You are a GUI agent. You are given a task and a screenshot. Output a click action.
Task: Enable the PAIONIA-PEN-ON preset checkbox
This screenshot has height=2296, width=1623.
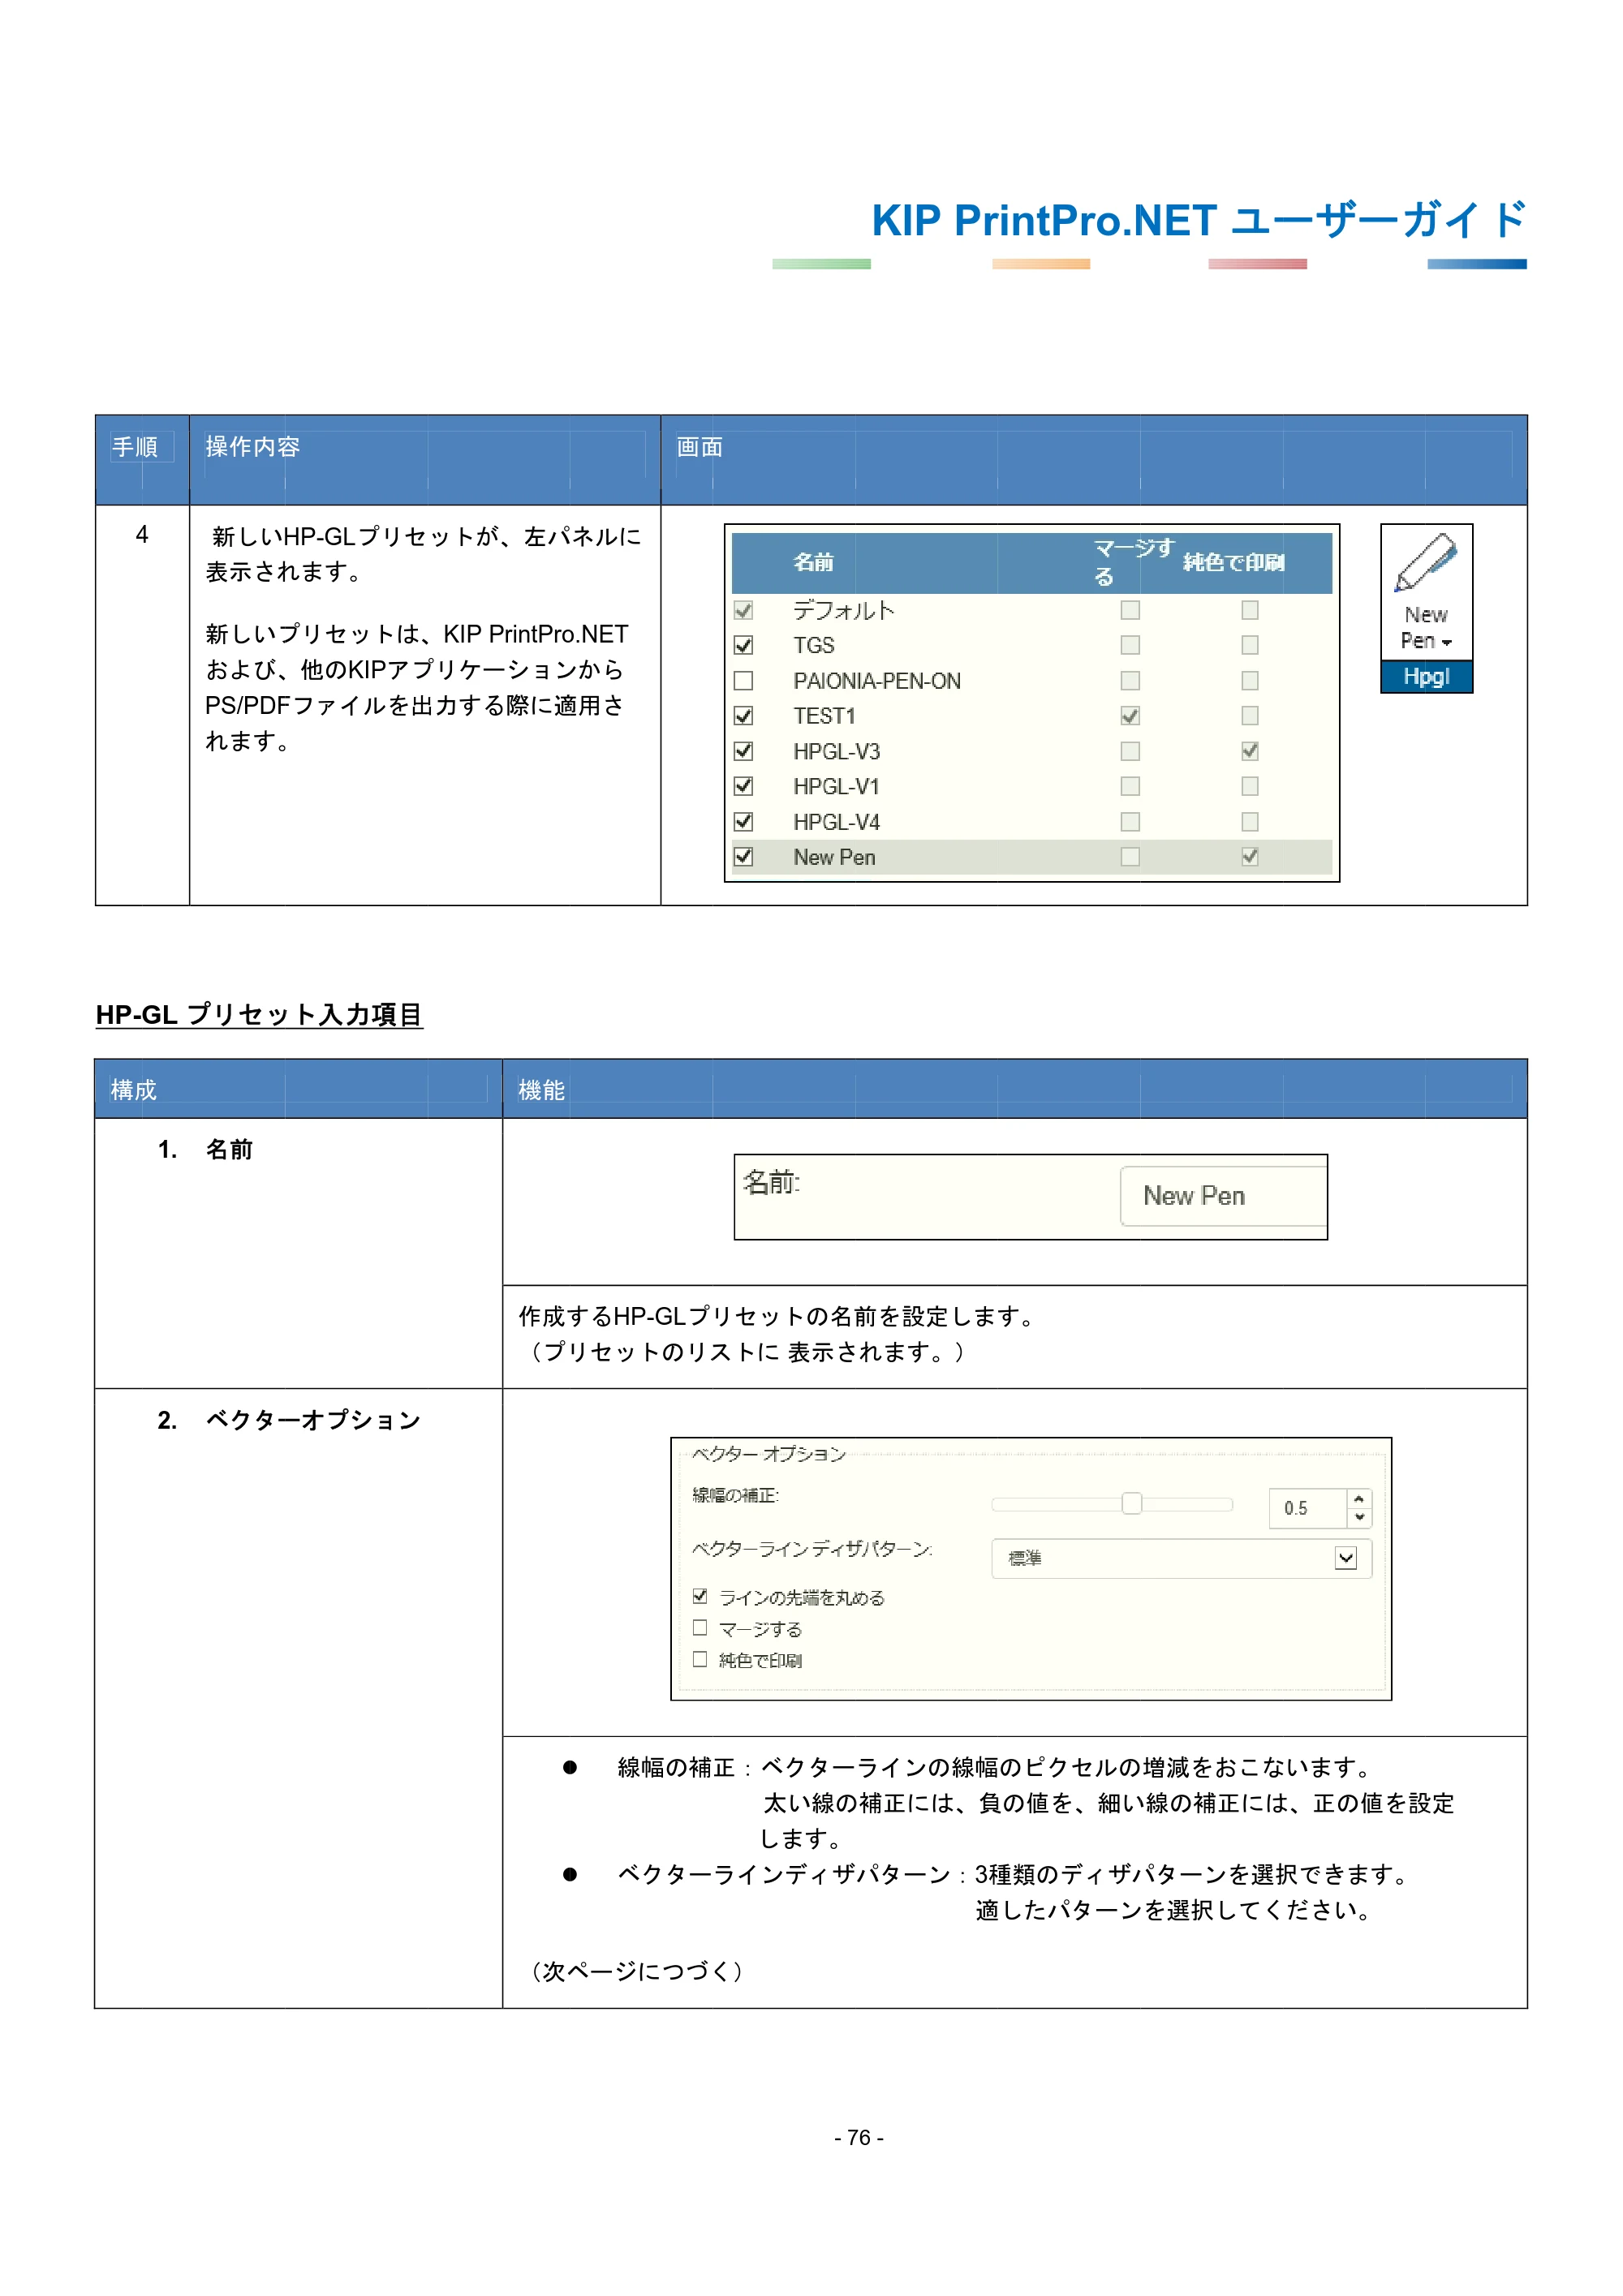(743, 681)
